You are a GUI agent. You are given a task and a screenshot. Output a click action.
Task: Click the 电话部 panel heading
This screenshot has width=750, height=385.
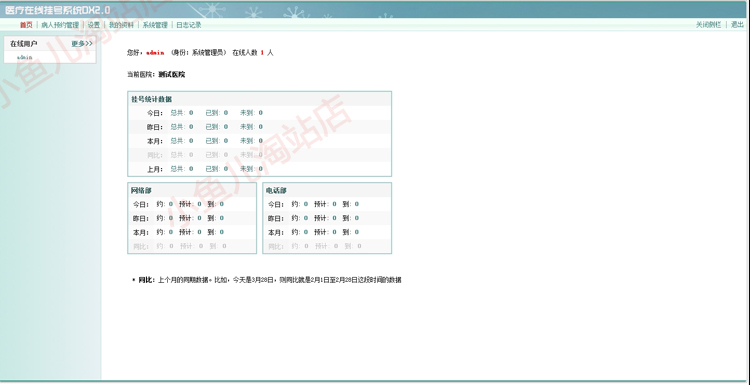(276, 190)
